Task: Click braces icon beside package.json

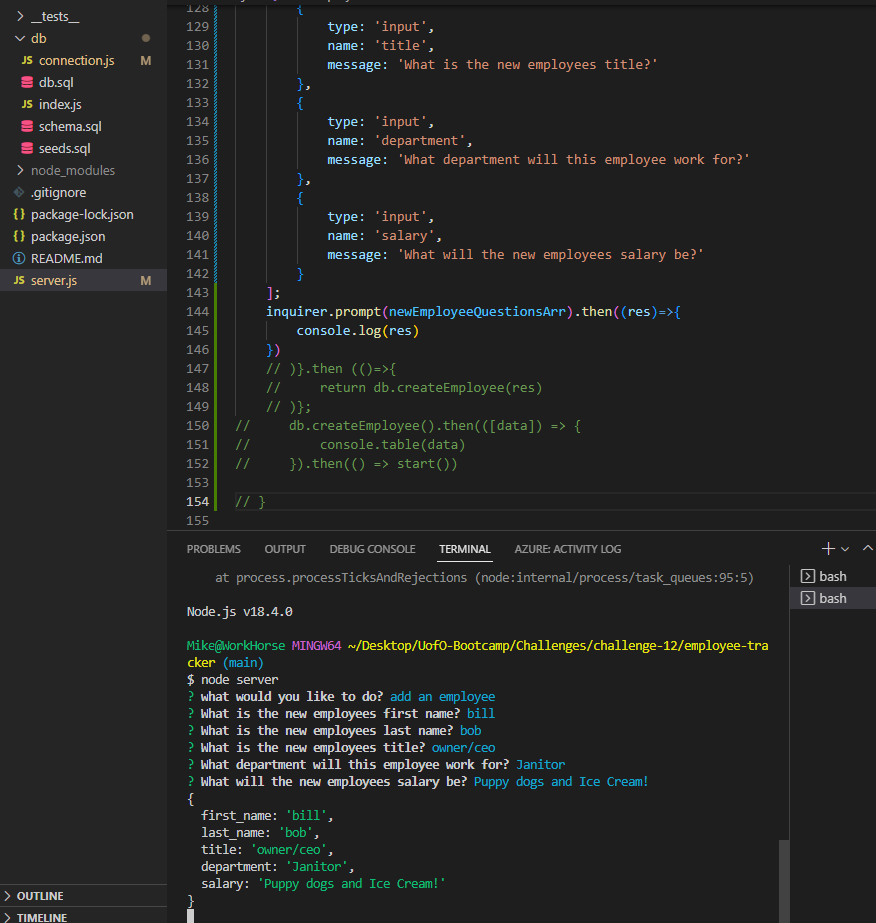Action: (19, 237)
